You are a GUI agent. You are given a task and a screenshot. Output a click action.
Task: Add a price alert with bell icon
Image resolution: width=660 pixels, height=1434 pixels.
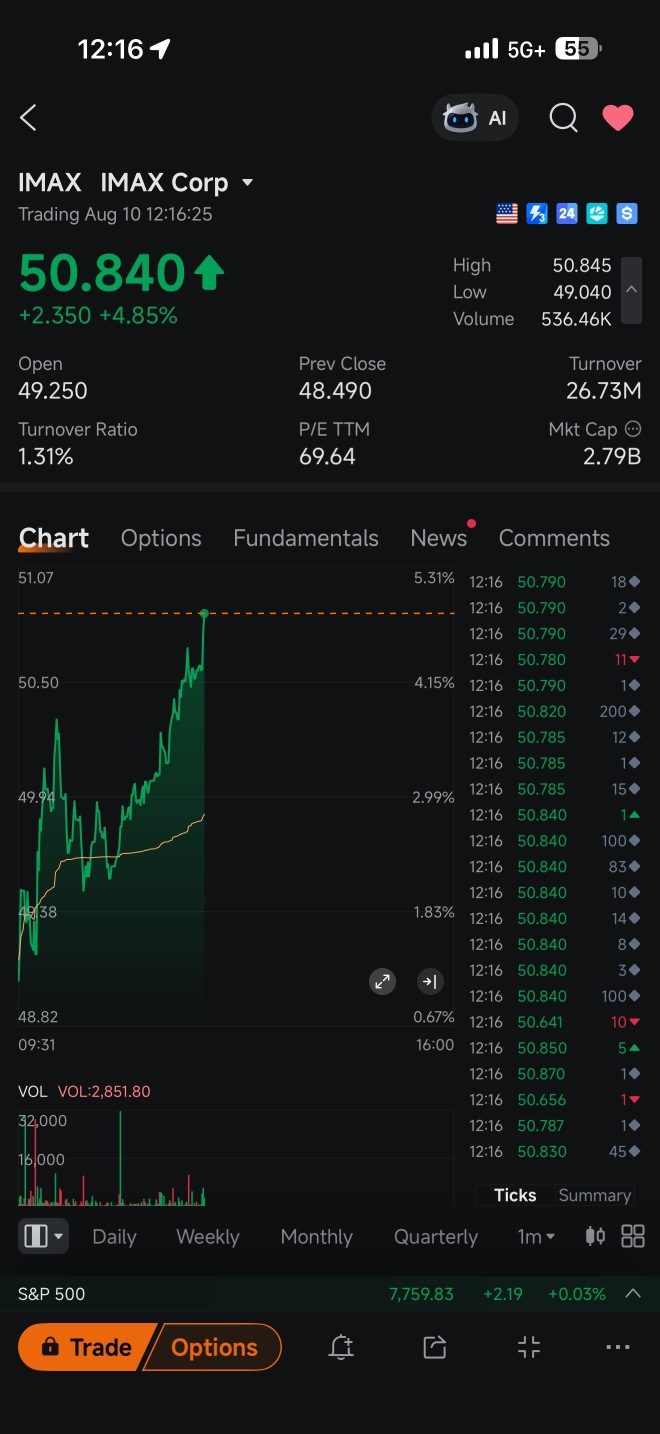tap(341, 1348)
